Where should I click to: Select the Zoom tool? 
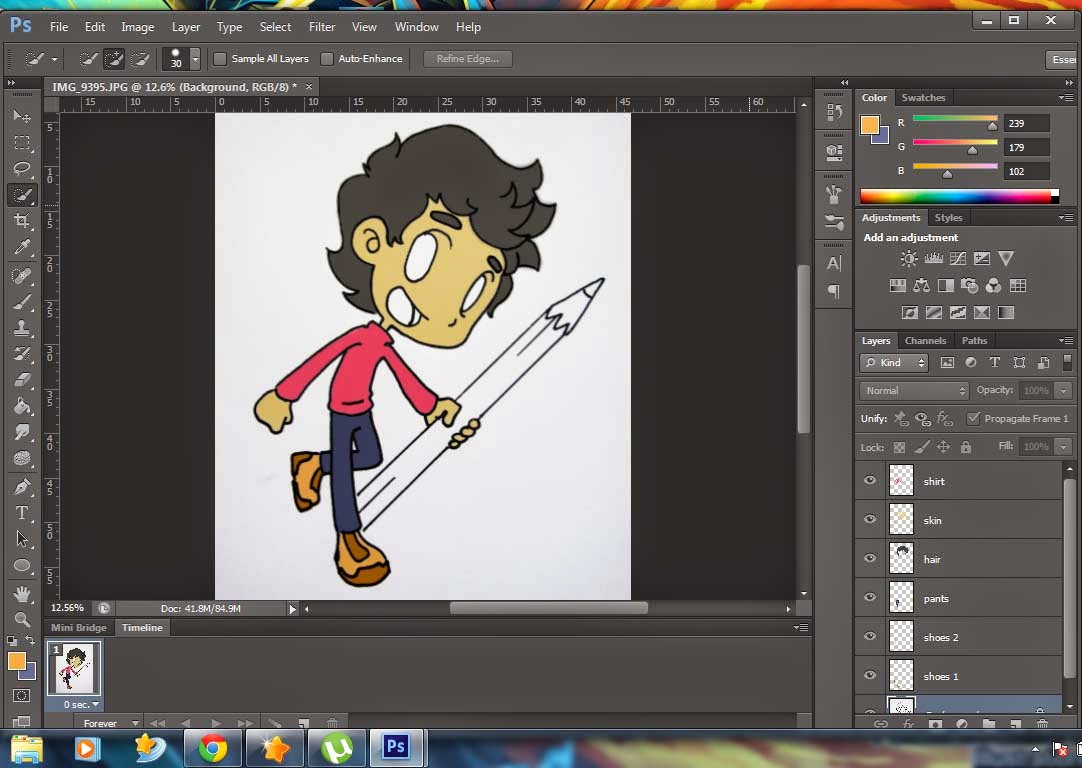[x=22, y=619]
